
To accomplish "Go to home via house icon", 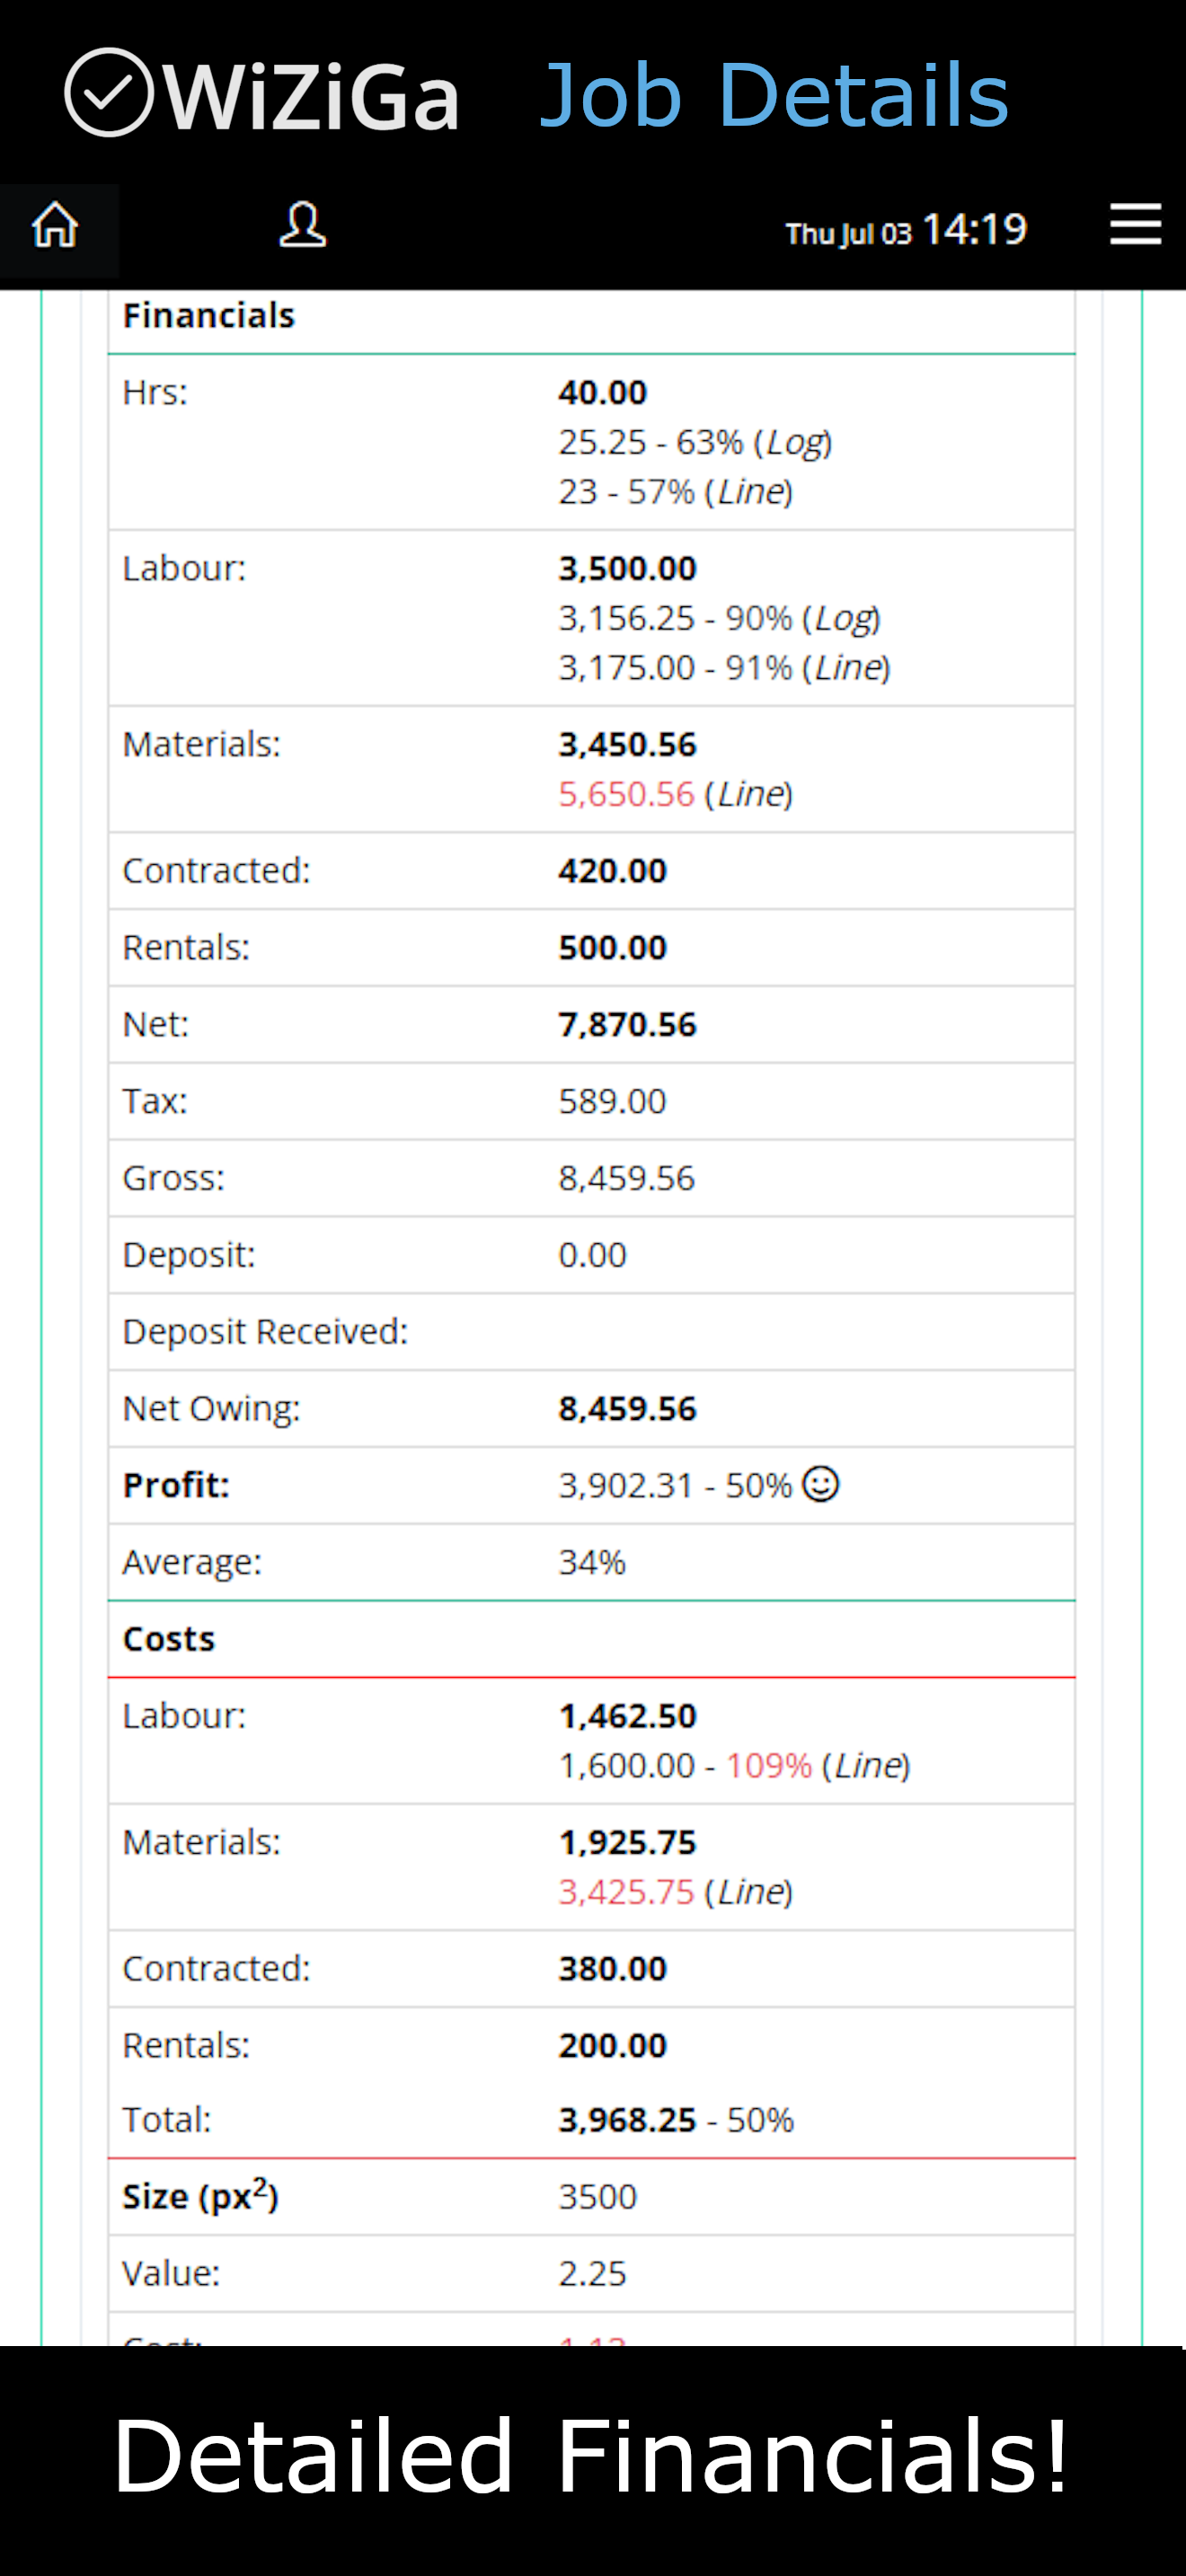I will pyautogui.click(x=55, y=225).
